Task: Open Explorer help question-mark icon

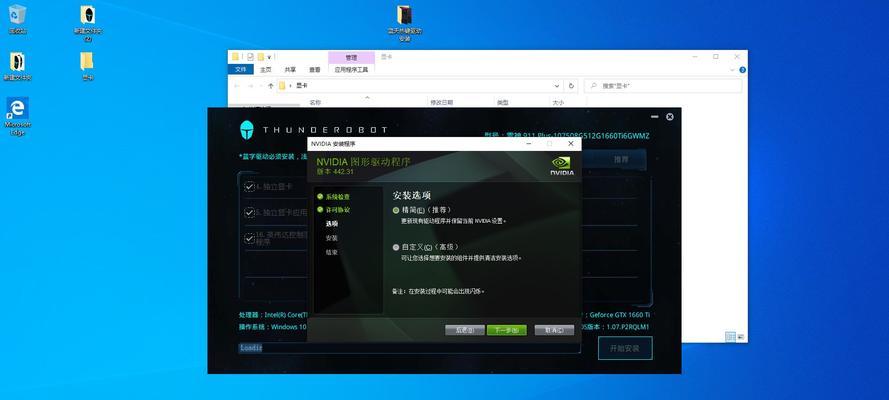Action: (x=742, y=70)
